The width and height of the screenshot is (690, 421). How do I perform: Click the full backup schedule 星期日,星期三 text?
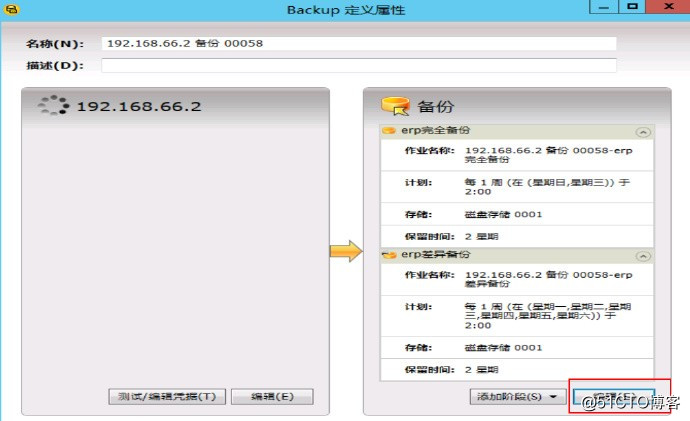[547, 187]
